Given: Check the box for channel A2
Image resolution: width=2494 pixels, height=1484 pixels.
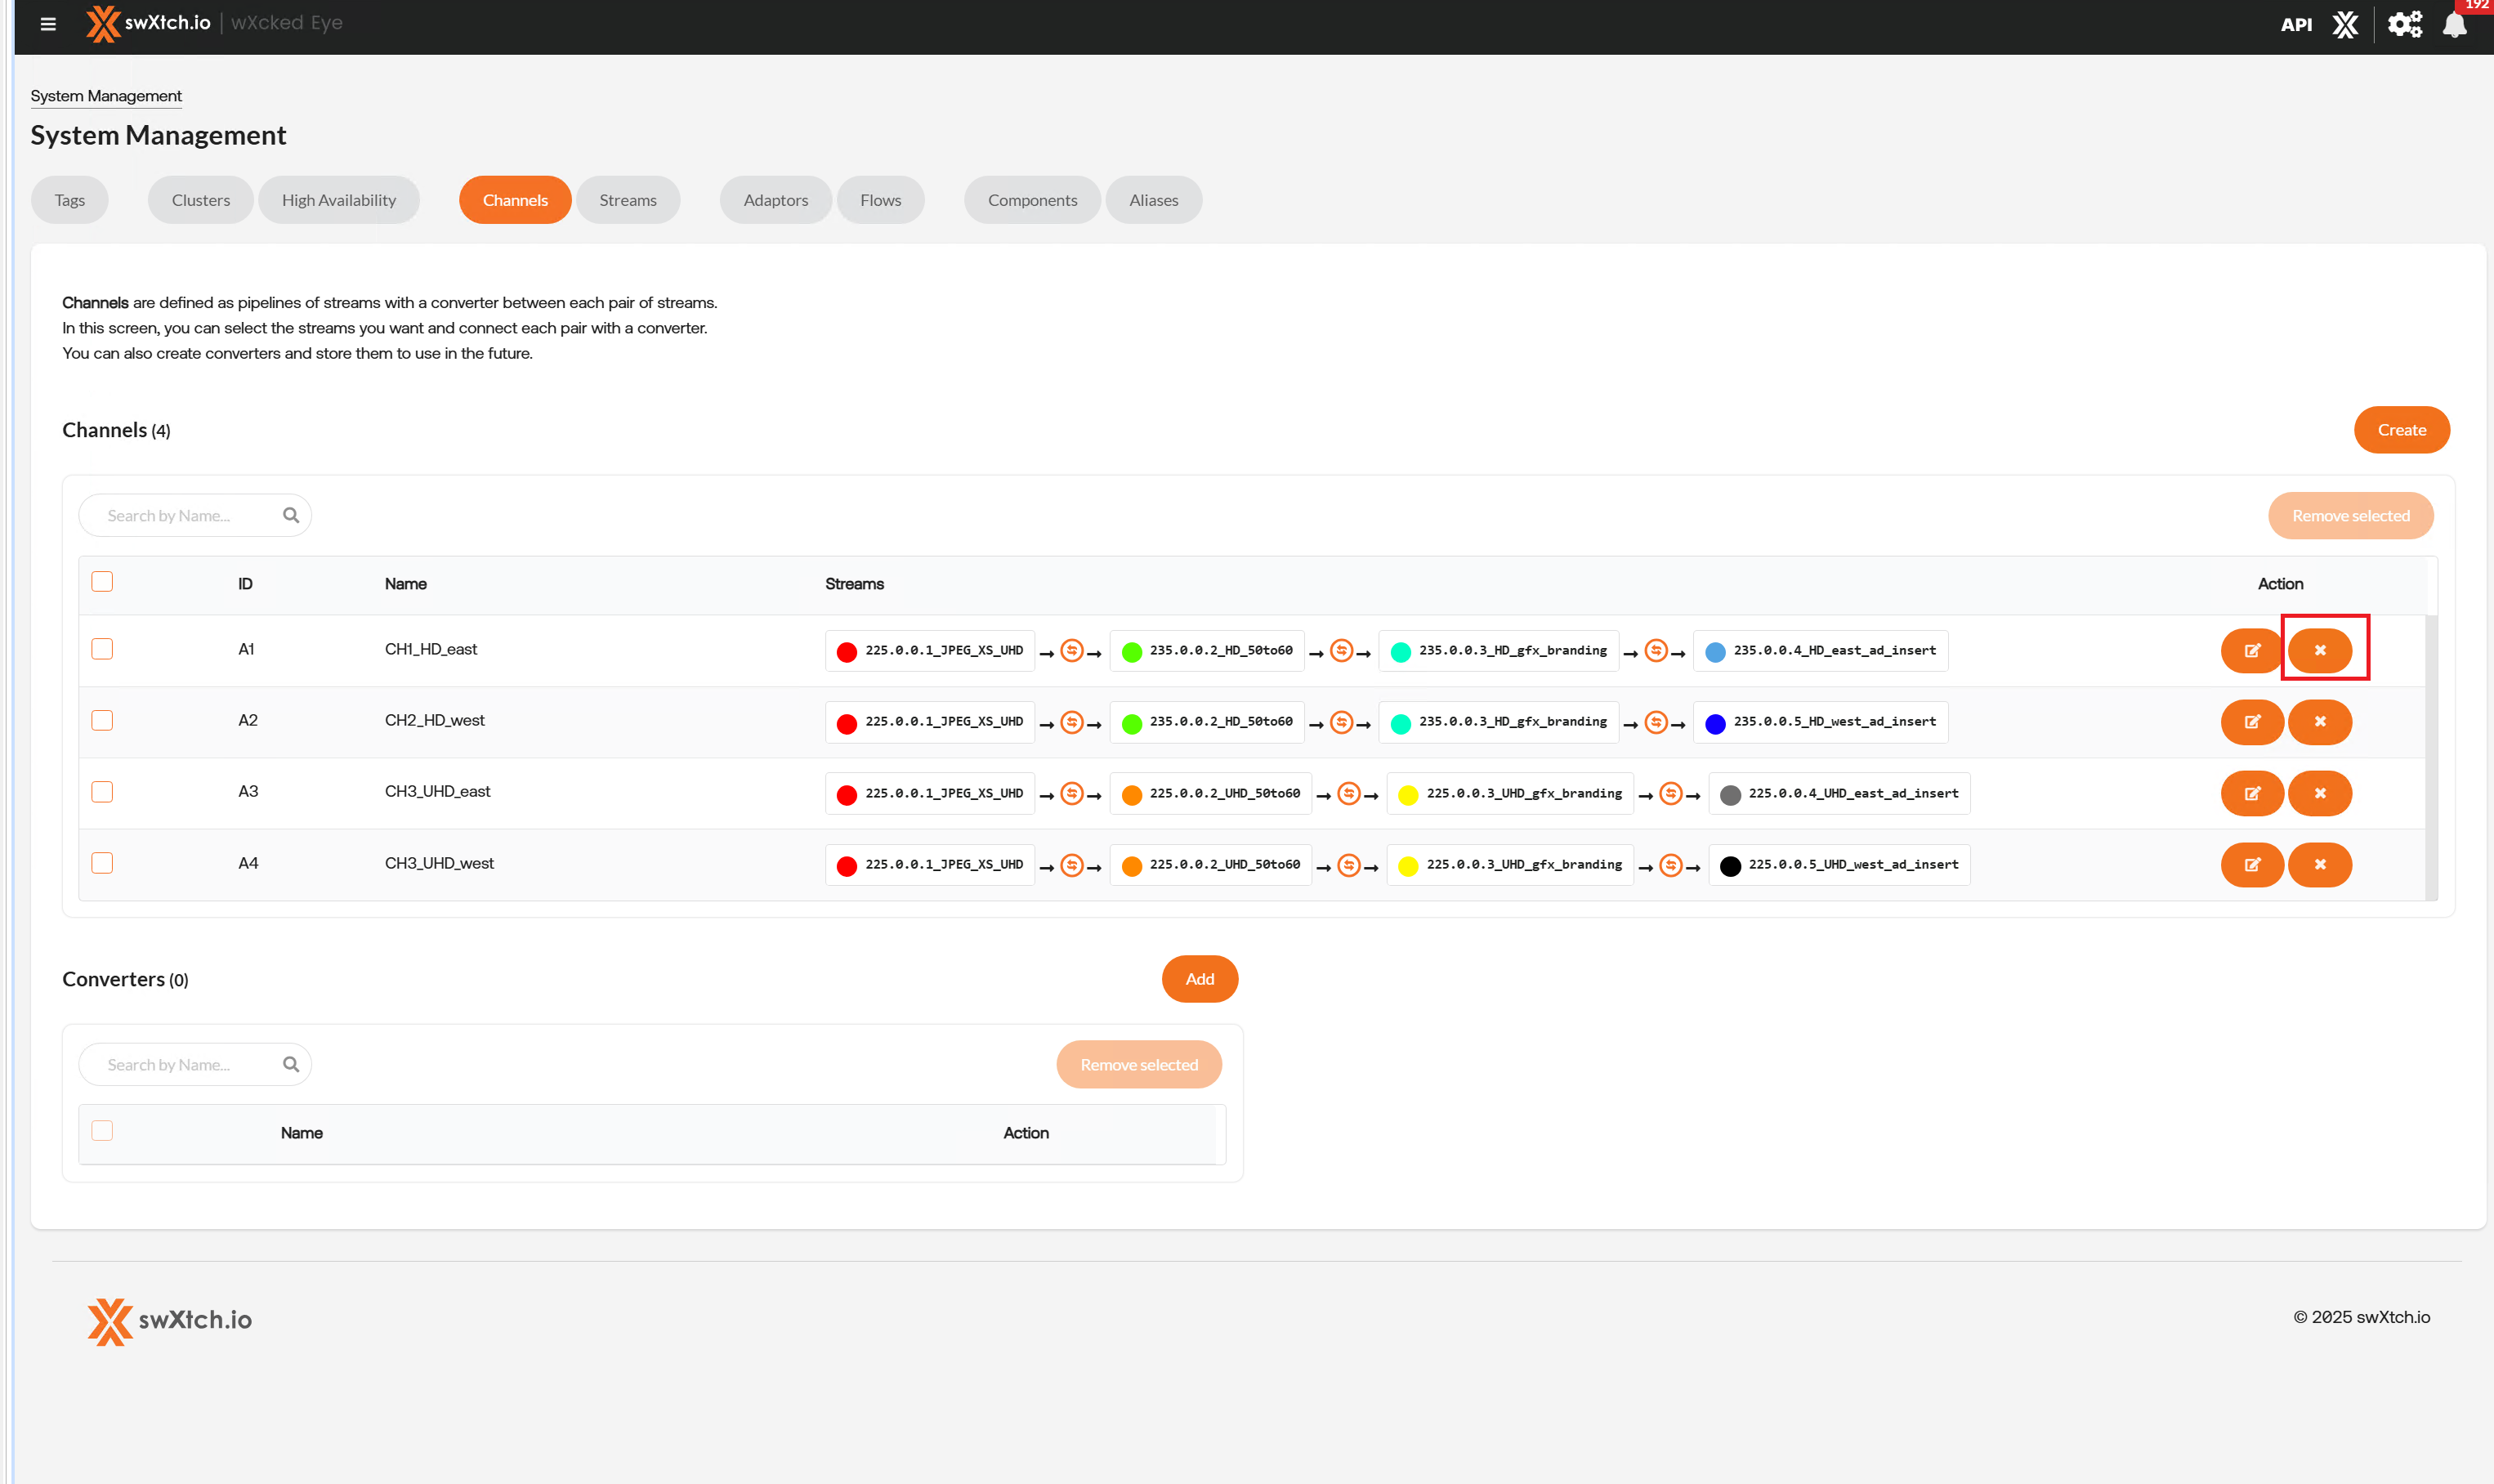Looking at the screenshot, I should click(102, 721).
